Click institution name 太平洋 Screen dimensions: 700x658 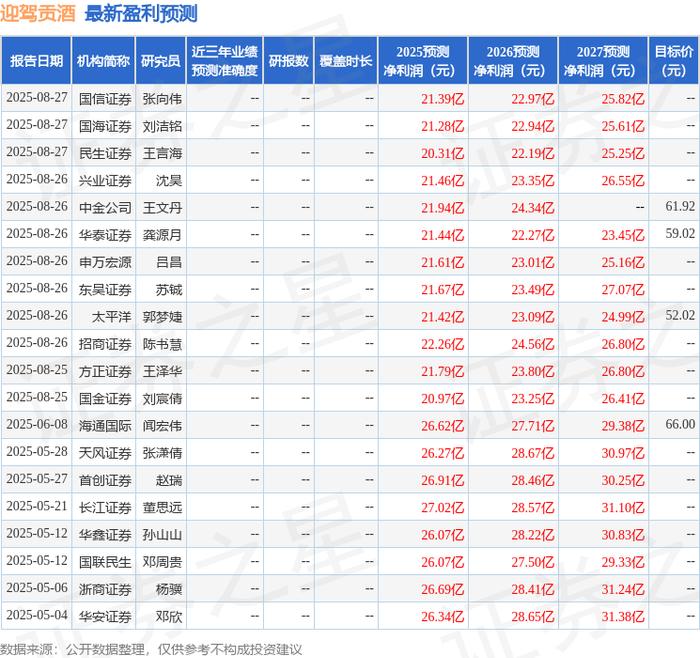(x=112, y=317)
